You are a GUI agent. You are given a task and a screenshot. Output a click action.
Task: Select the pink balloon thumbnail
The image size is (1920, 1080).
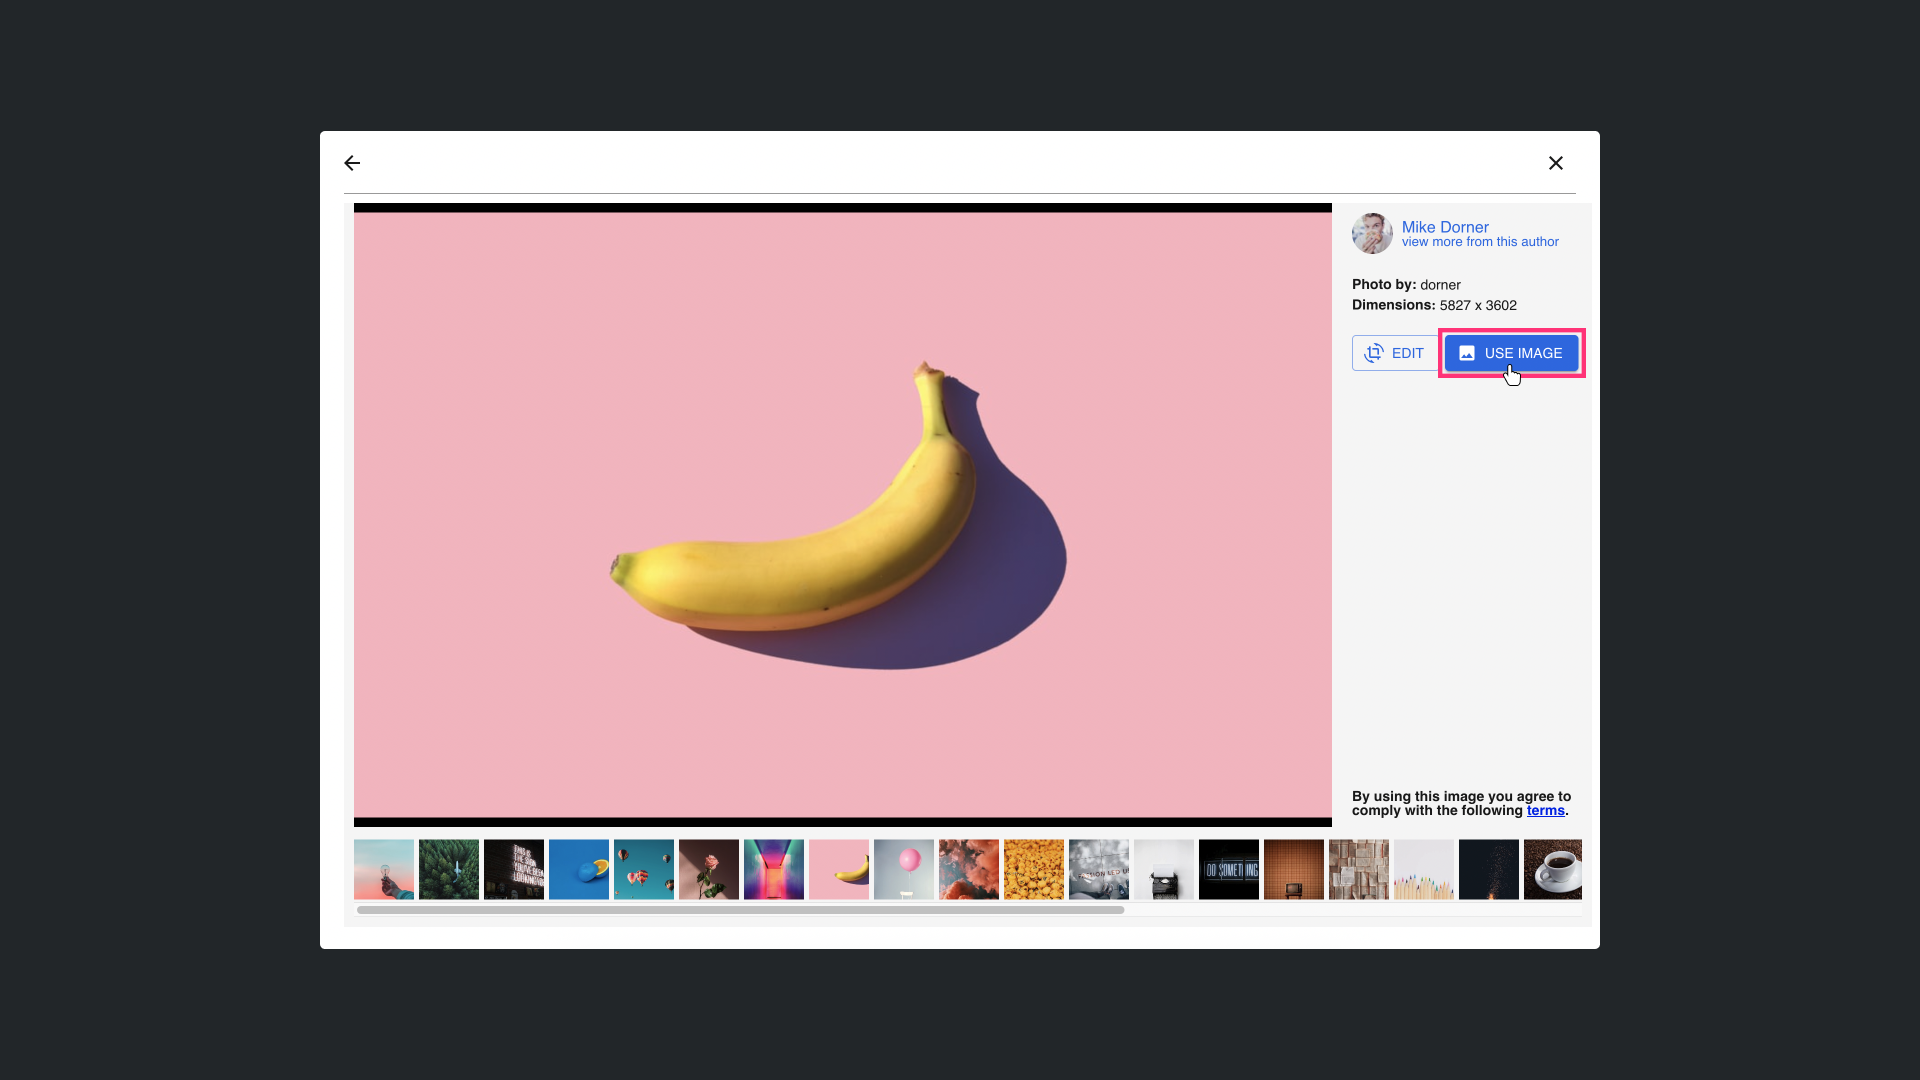pyautogui.click(x=904, y=869)
